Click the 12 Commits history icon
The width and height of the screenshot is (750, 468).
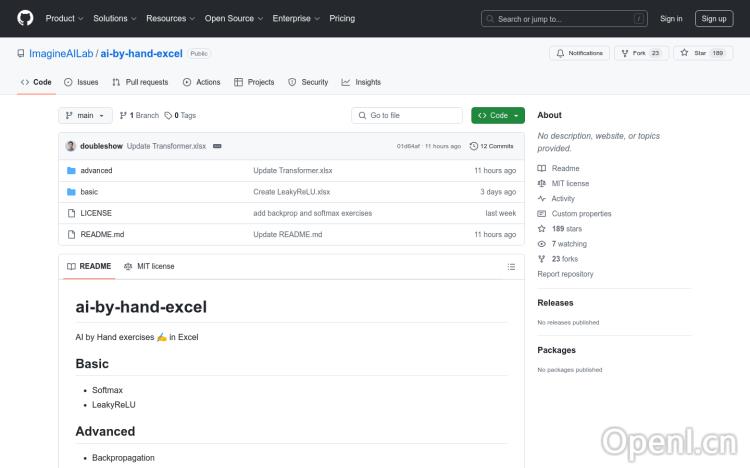[x=473, y=146]
